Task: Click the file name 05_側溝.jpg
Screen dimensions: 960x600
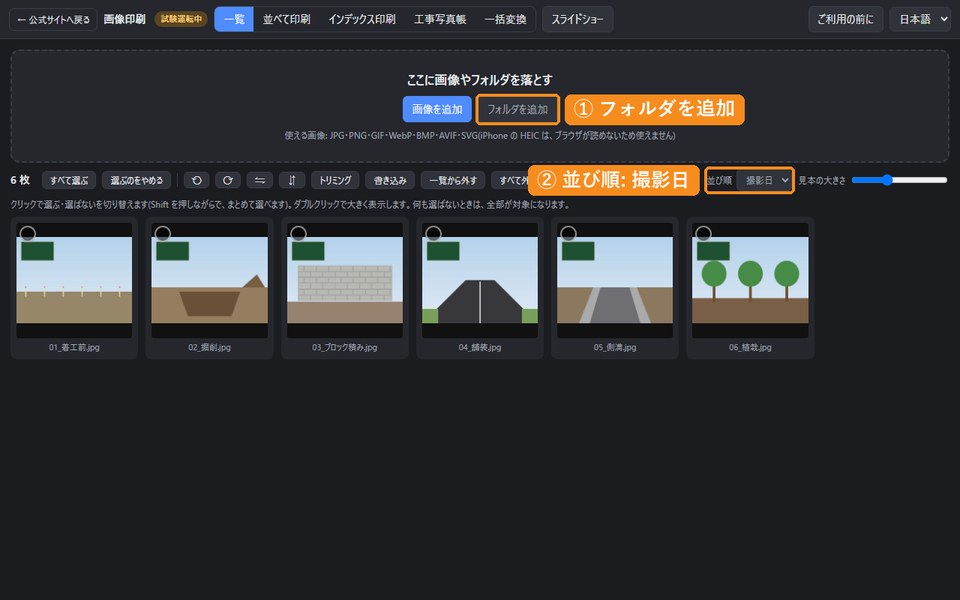Action: (615, 347)
